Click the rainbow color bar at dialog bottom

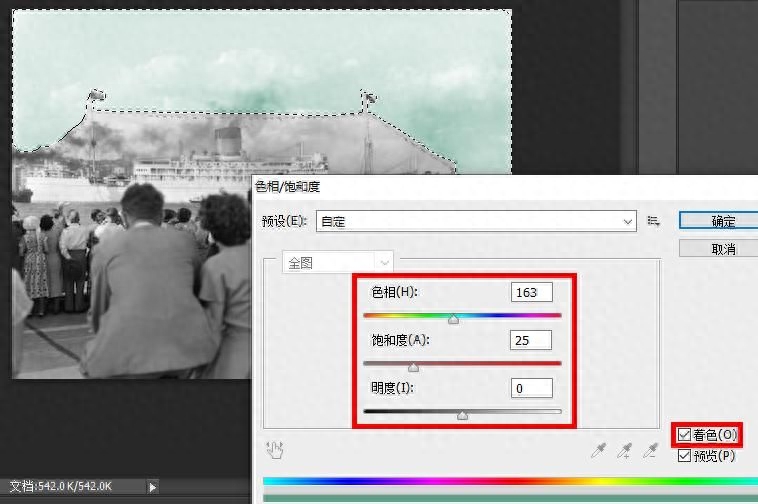510,481
